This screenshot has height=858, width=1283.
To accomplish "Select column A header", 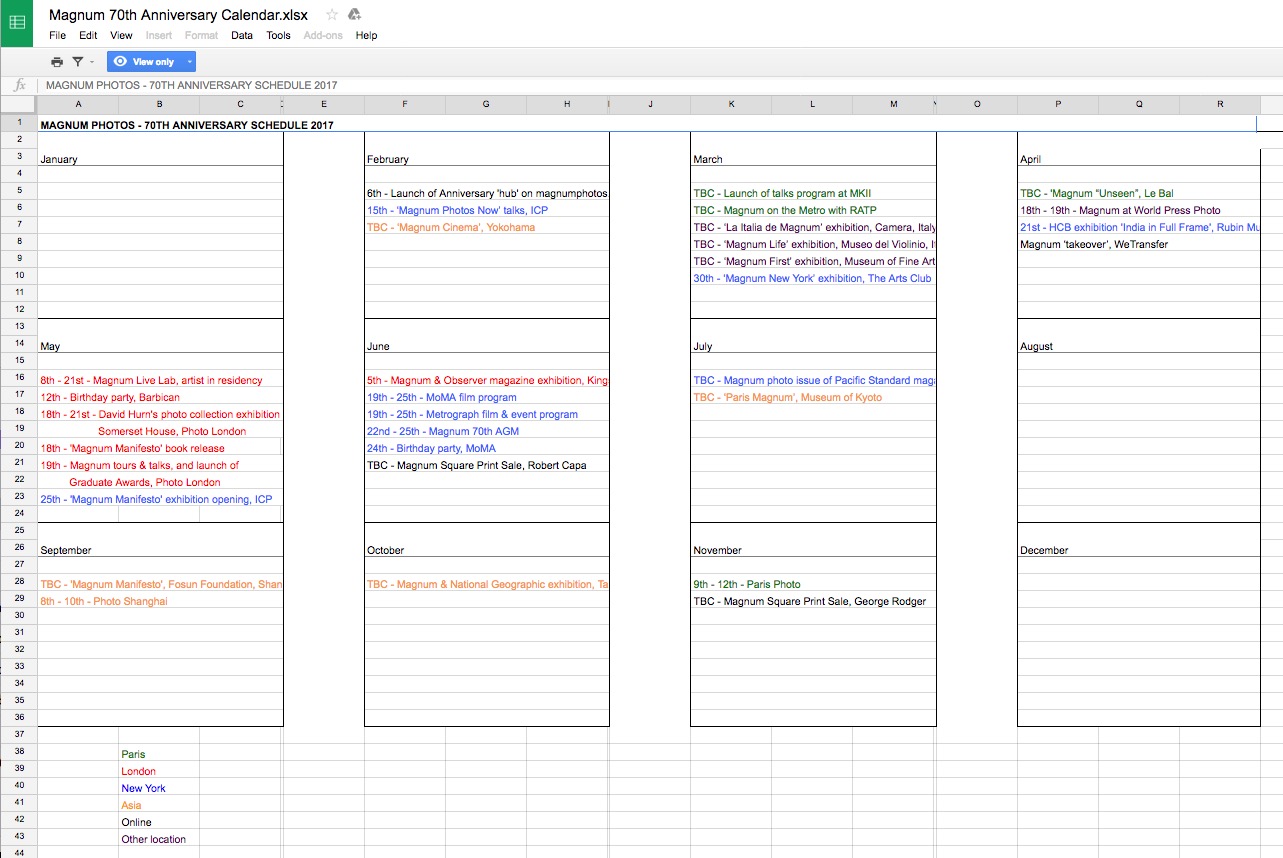I will point(78,105).
